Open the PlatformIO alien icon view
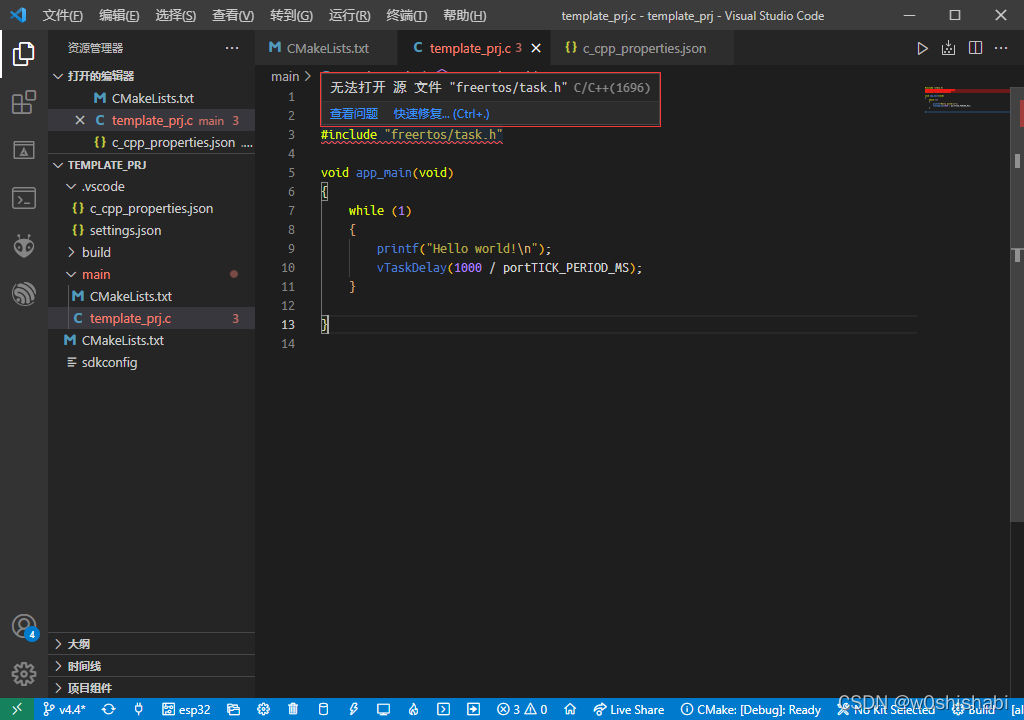The image size is (1024, 720). pos(24,246)
